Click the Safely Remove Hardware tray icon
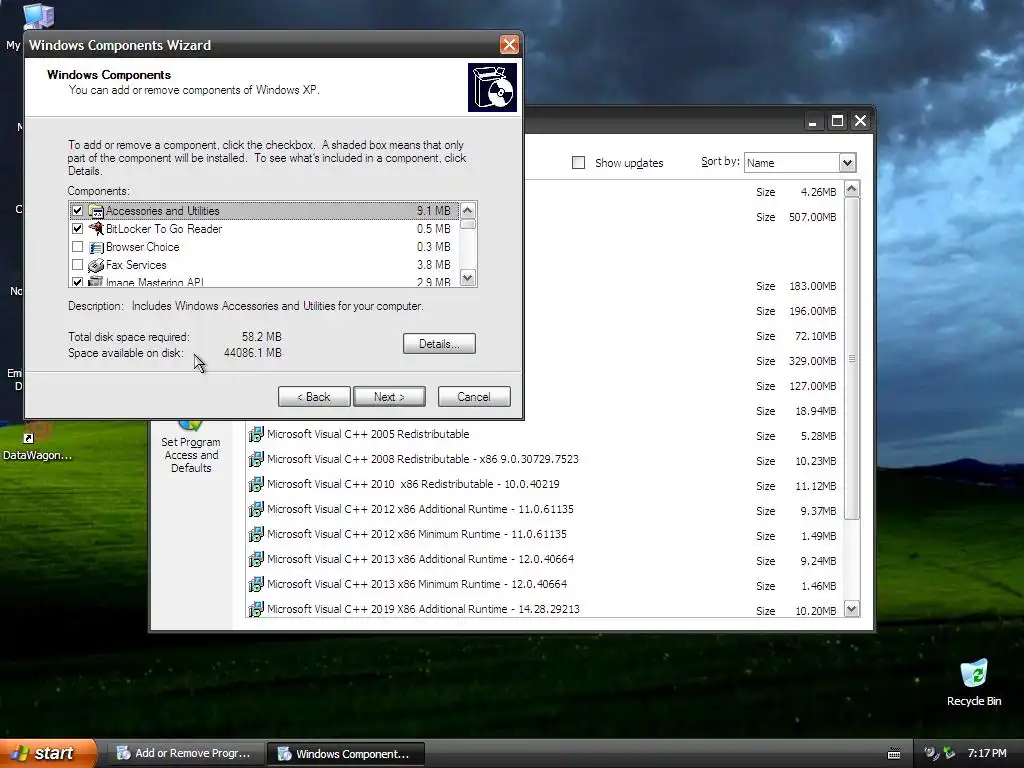 (949, 753)
